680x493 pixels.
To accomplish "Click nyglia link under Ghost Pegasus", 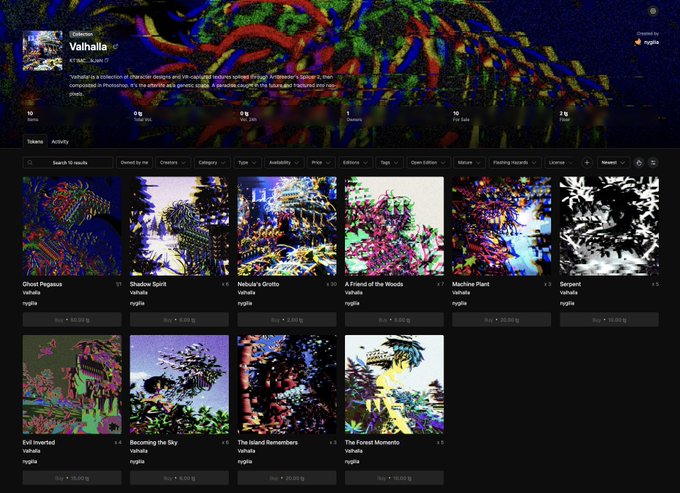I will click(30, 303).
